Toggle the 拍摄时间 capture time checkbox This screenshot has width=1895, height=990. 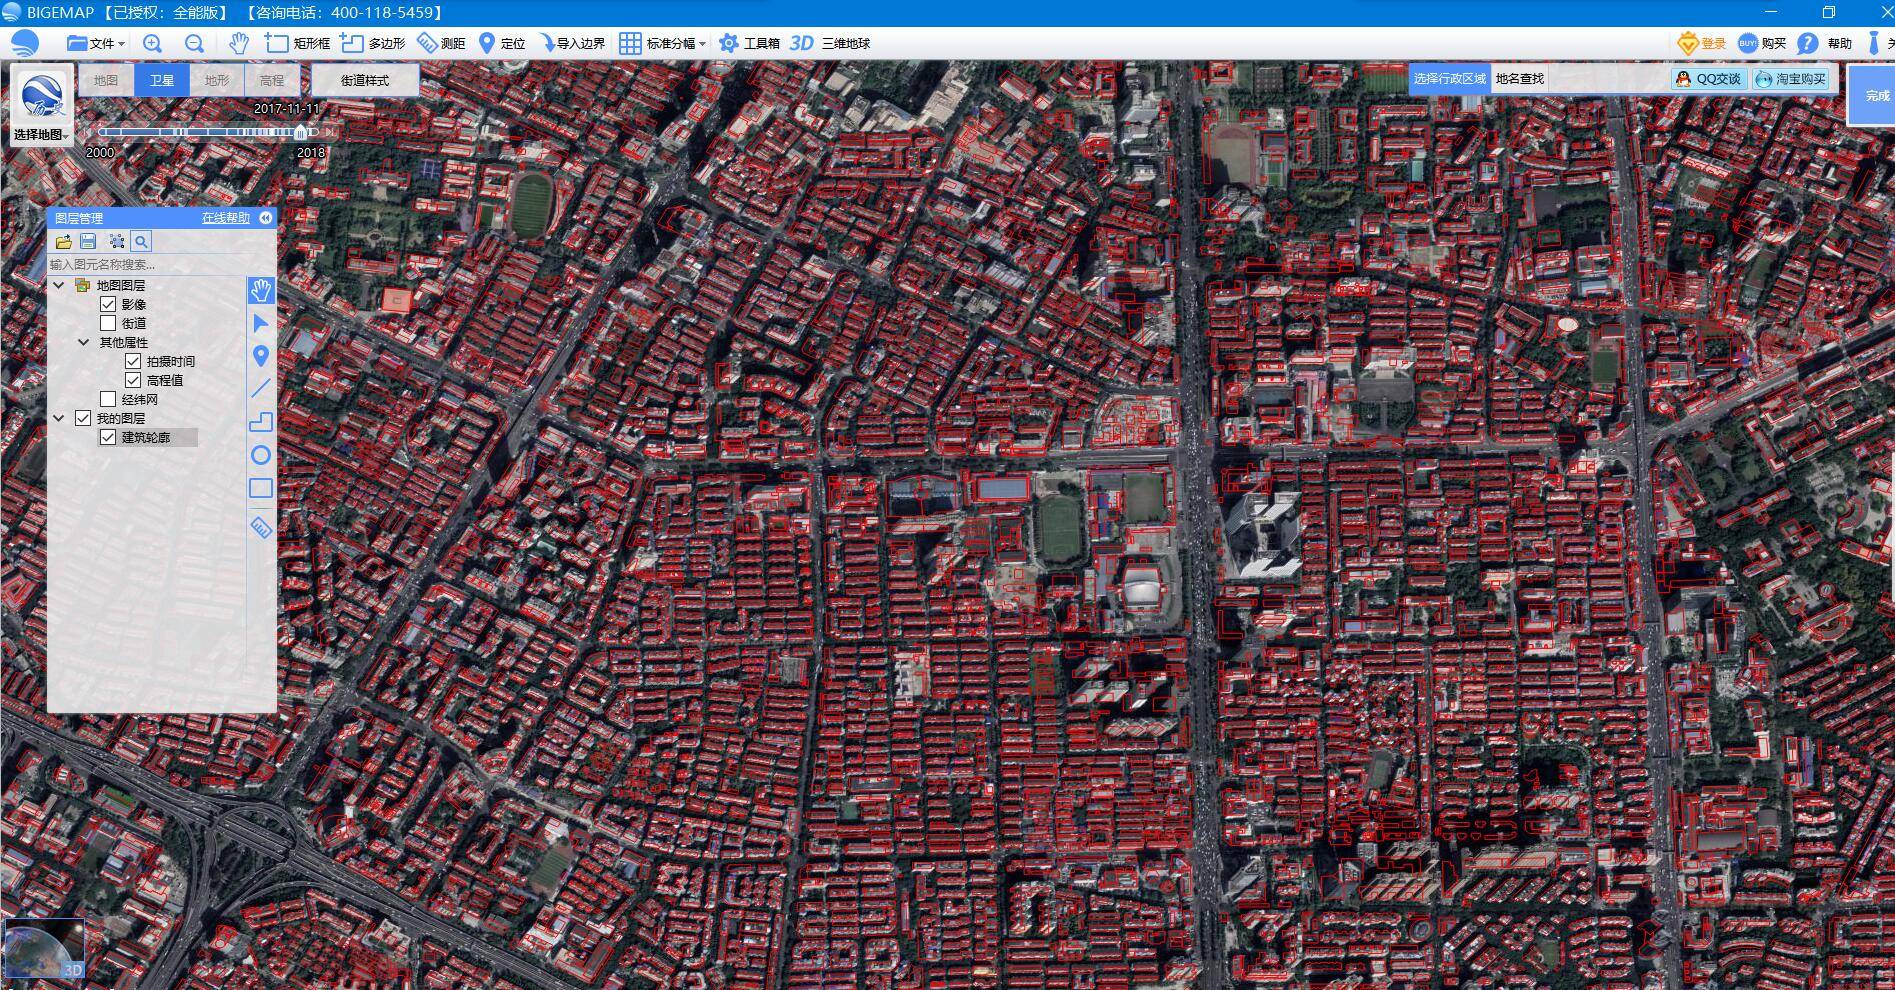coord(133,361)
